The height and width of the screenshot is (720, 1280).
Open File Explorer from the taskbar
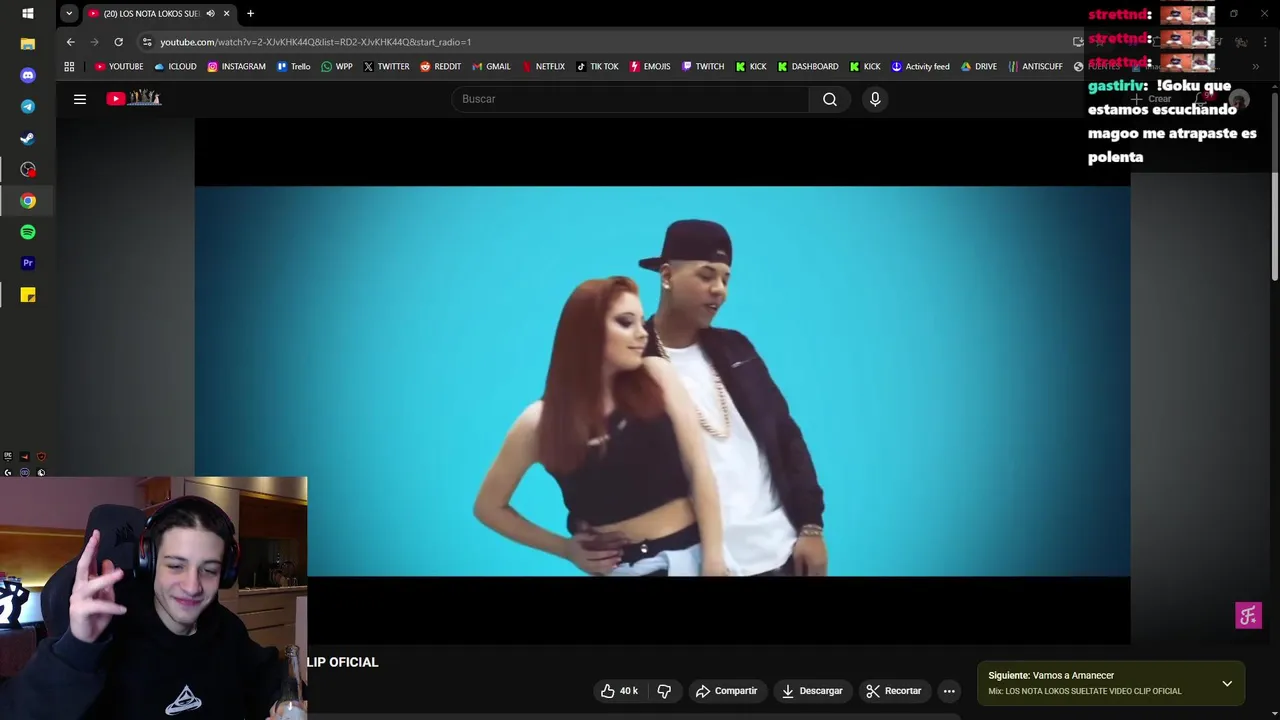pyautogui.click(x=28, y=44)
